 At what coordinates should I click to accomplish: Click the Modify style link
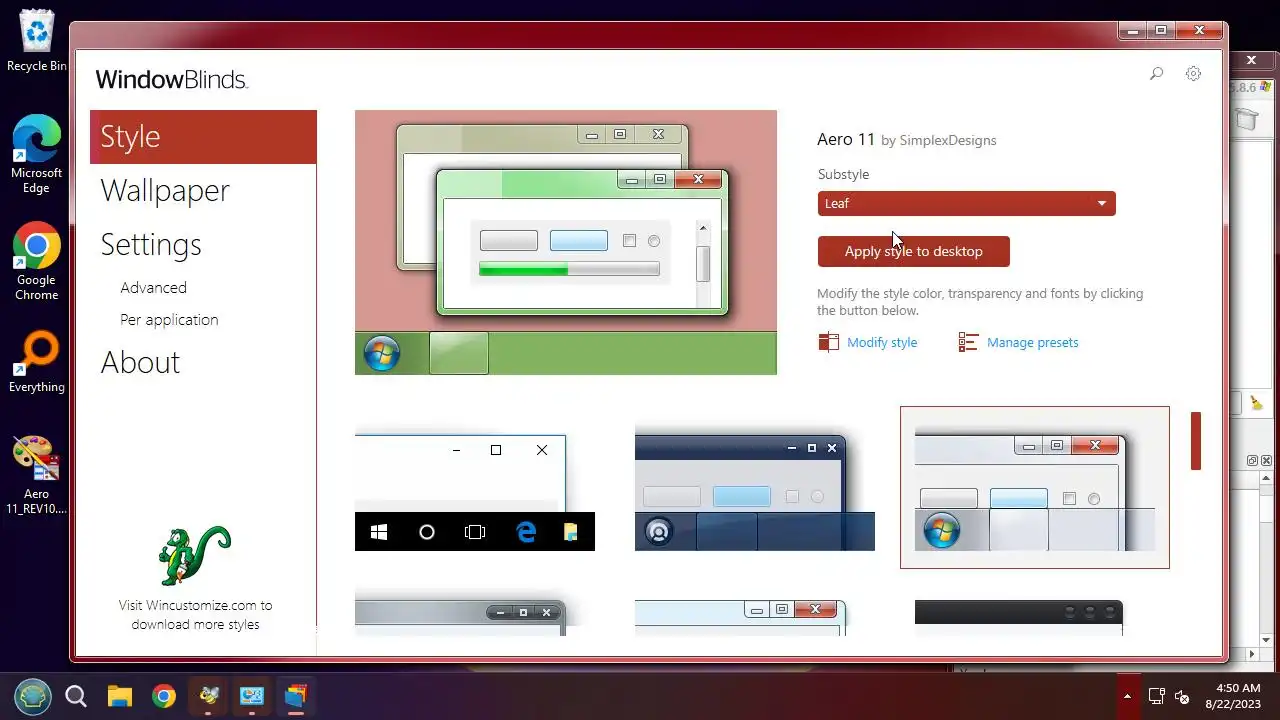(x=882, y=342)
